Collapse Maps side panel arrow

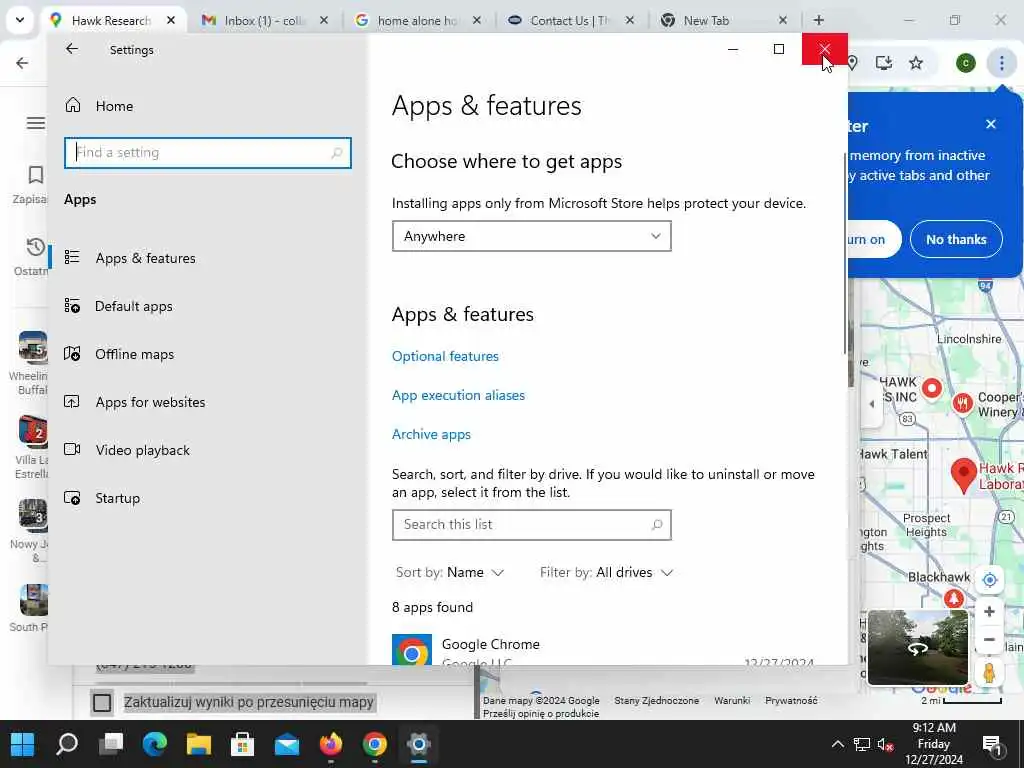click(x=872, y=404)
